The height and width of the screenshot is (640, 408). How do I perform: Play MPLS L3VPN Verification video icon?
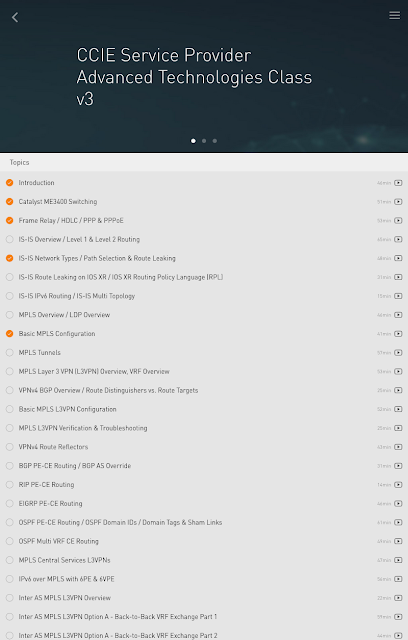(398, 428)
